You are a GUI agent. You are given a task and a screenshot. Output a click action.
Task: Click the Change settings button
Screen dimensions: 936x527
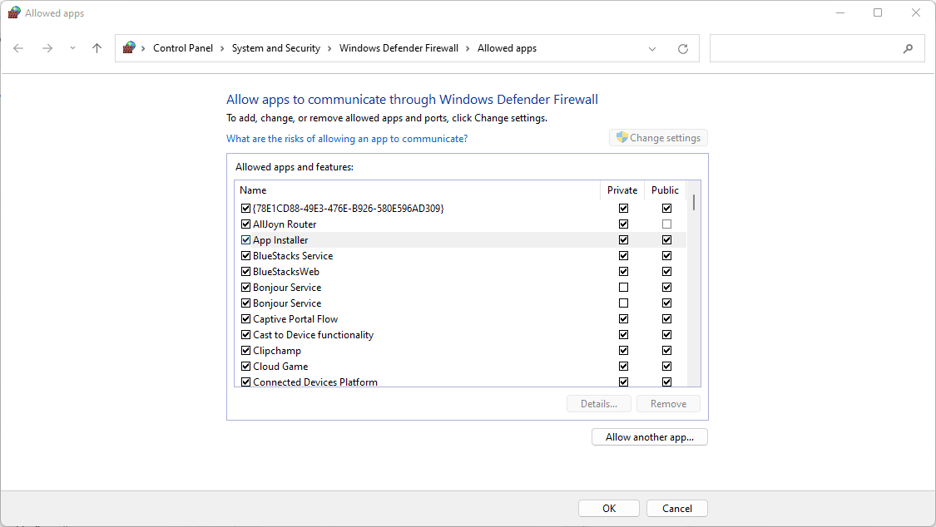(658, 138)
